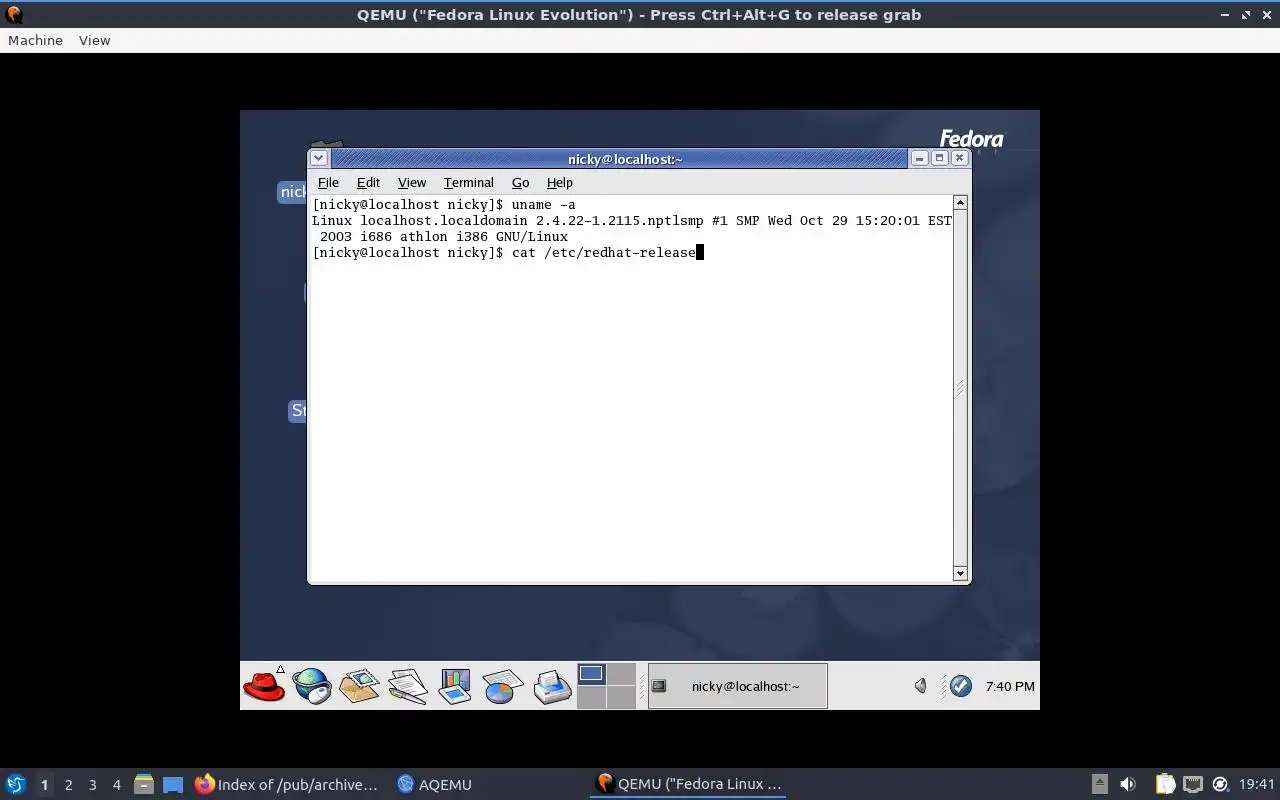This screenshot has height=800, width=1280.
Task: Open the Evolution mail launcher
Action: tap(359, 686)
